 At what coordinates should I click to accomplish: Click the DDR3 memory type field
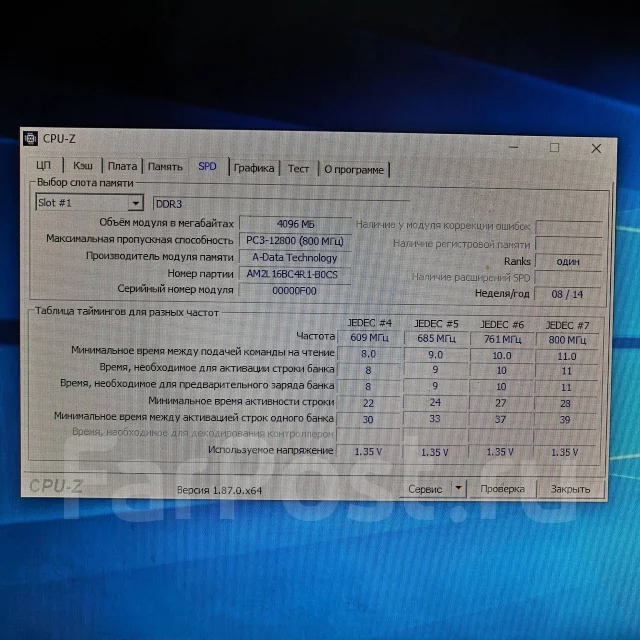coord(281,204)
